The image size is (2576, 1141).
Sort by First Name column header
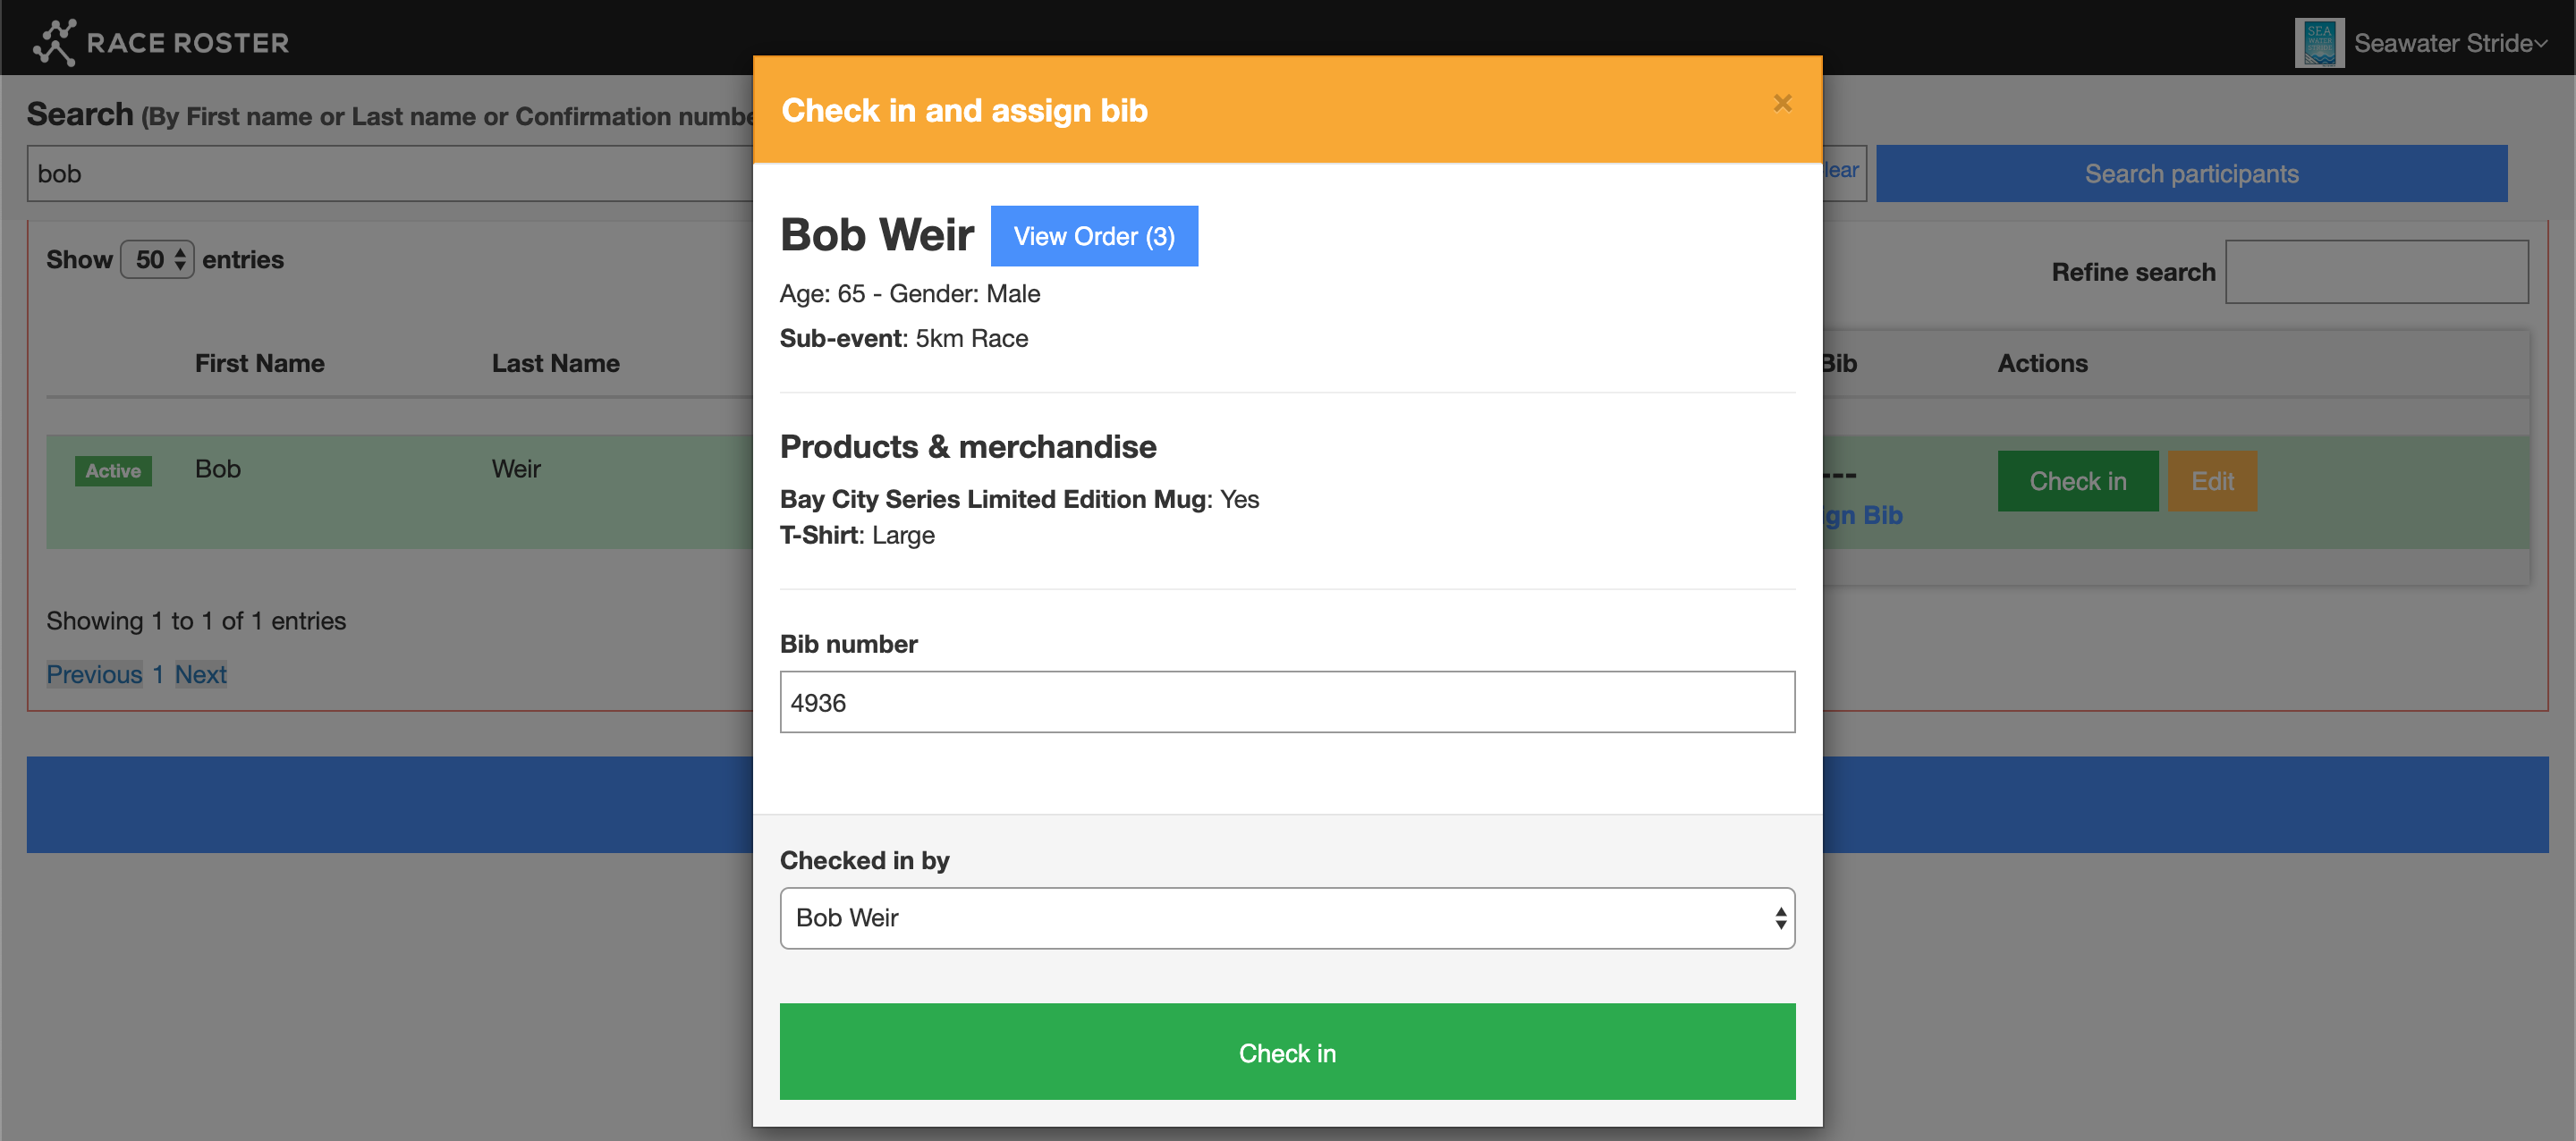click(x=259, y=364)
